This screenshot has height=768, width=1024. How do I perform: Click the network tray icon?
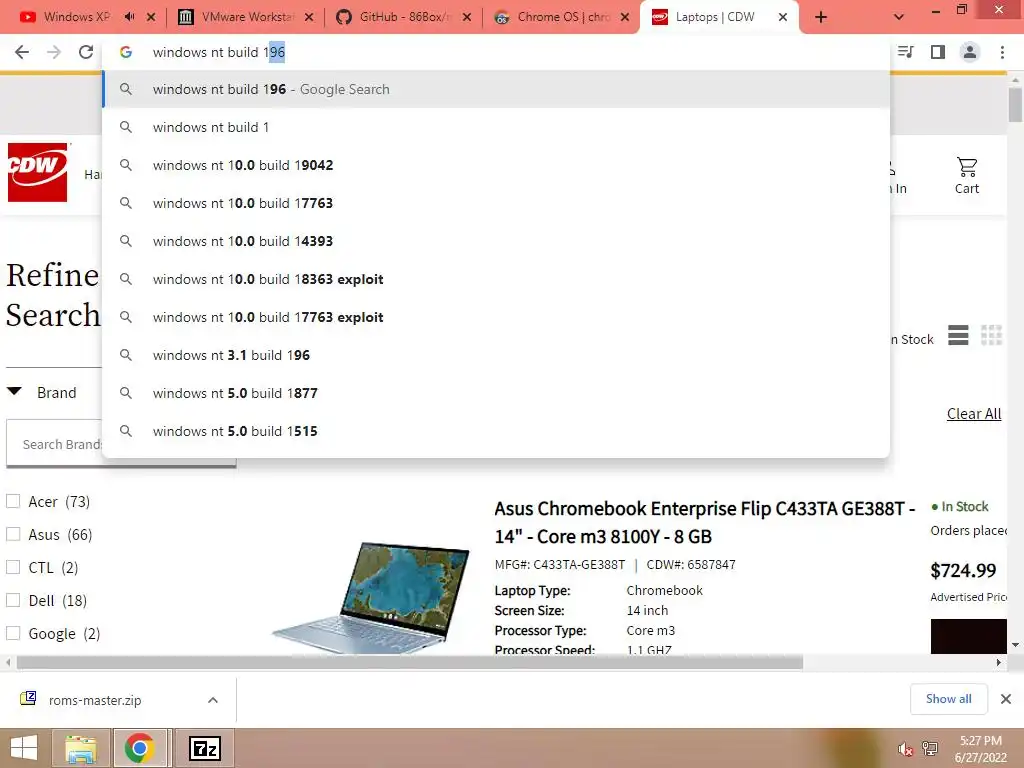coord(930,749)
